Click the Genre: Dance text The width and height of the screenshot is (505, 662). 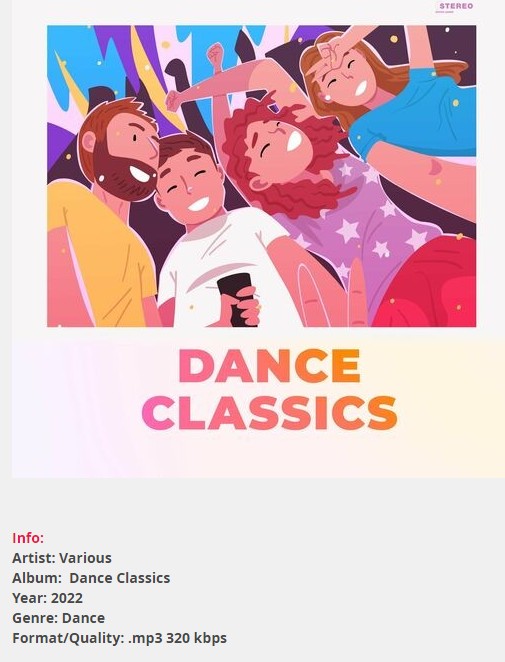pos(58,618)
